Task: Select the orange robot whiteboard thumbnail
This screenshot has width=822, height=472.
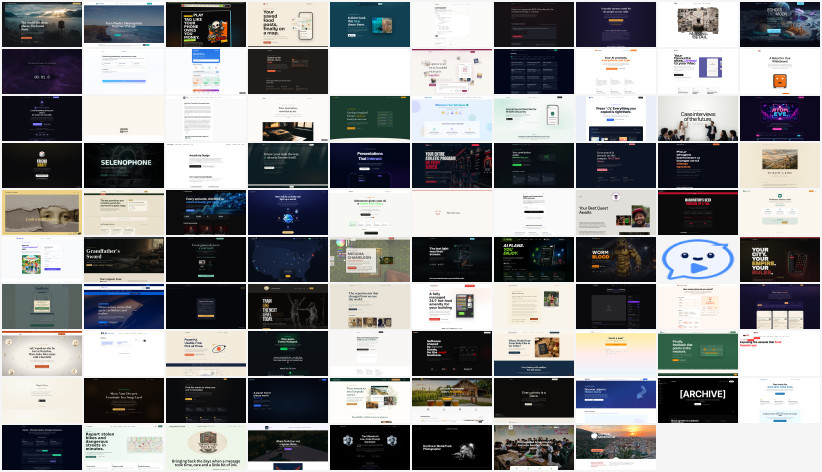Action: click(780, 72)
